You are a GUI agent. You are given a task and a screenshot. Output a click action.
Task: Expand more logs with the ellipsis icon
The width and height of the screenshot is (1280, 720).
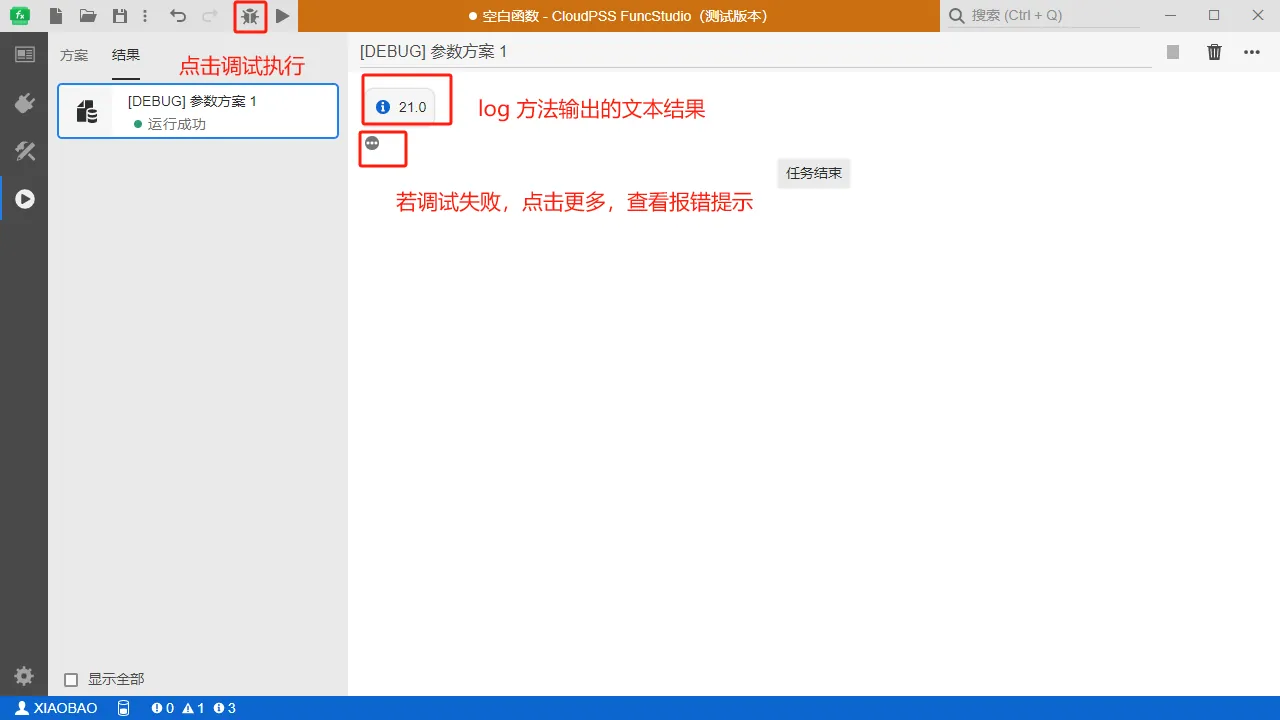[x=372, y=143]
